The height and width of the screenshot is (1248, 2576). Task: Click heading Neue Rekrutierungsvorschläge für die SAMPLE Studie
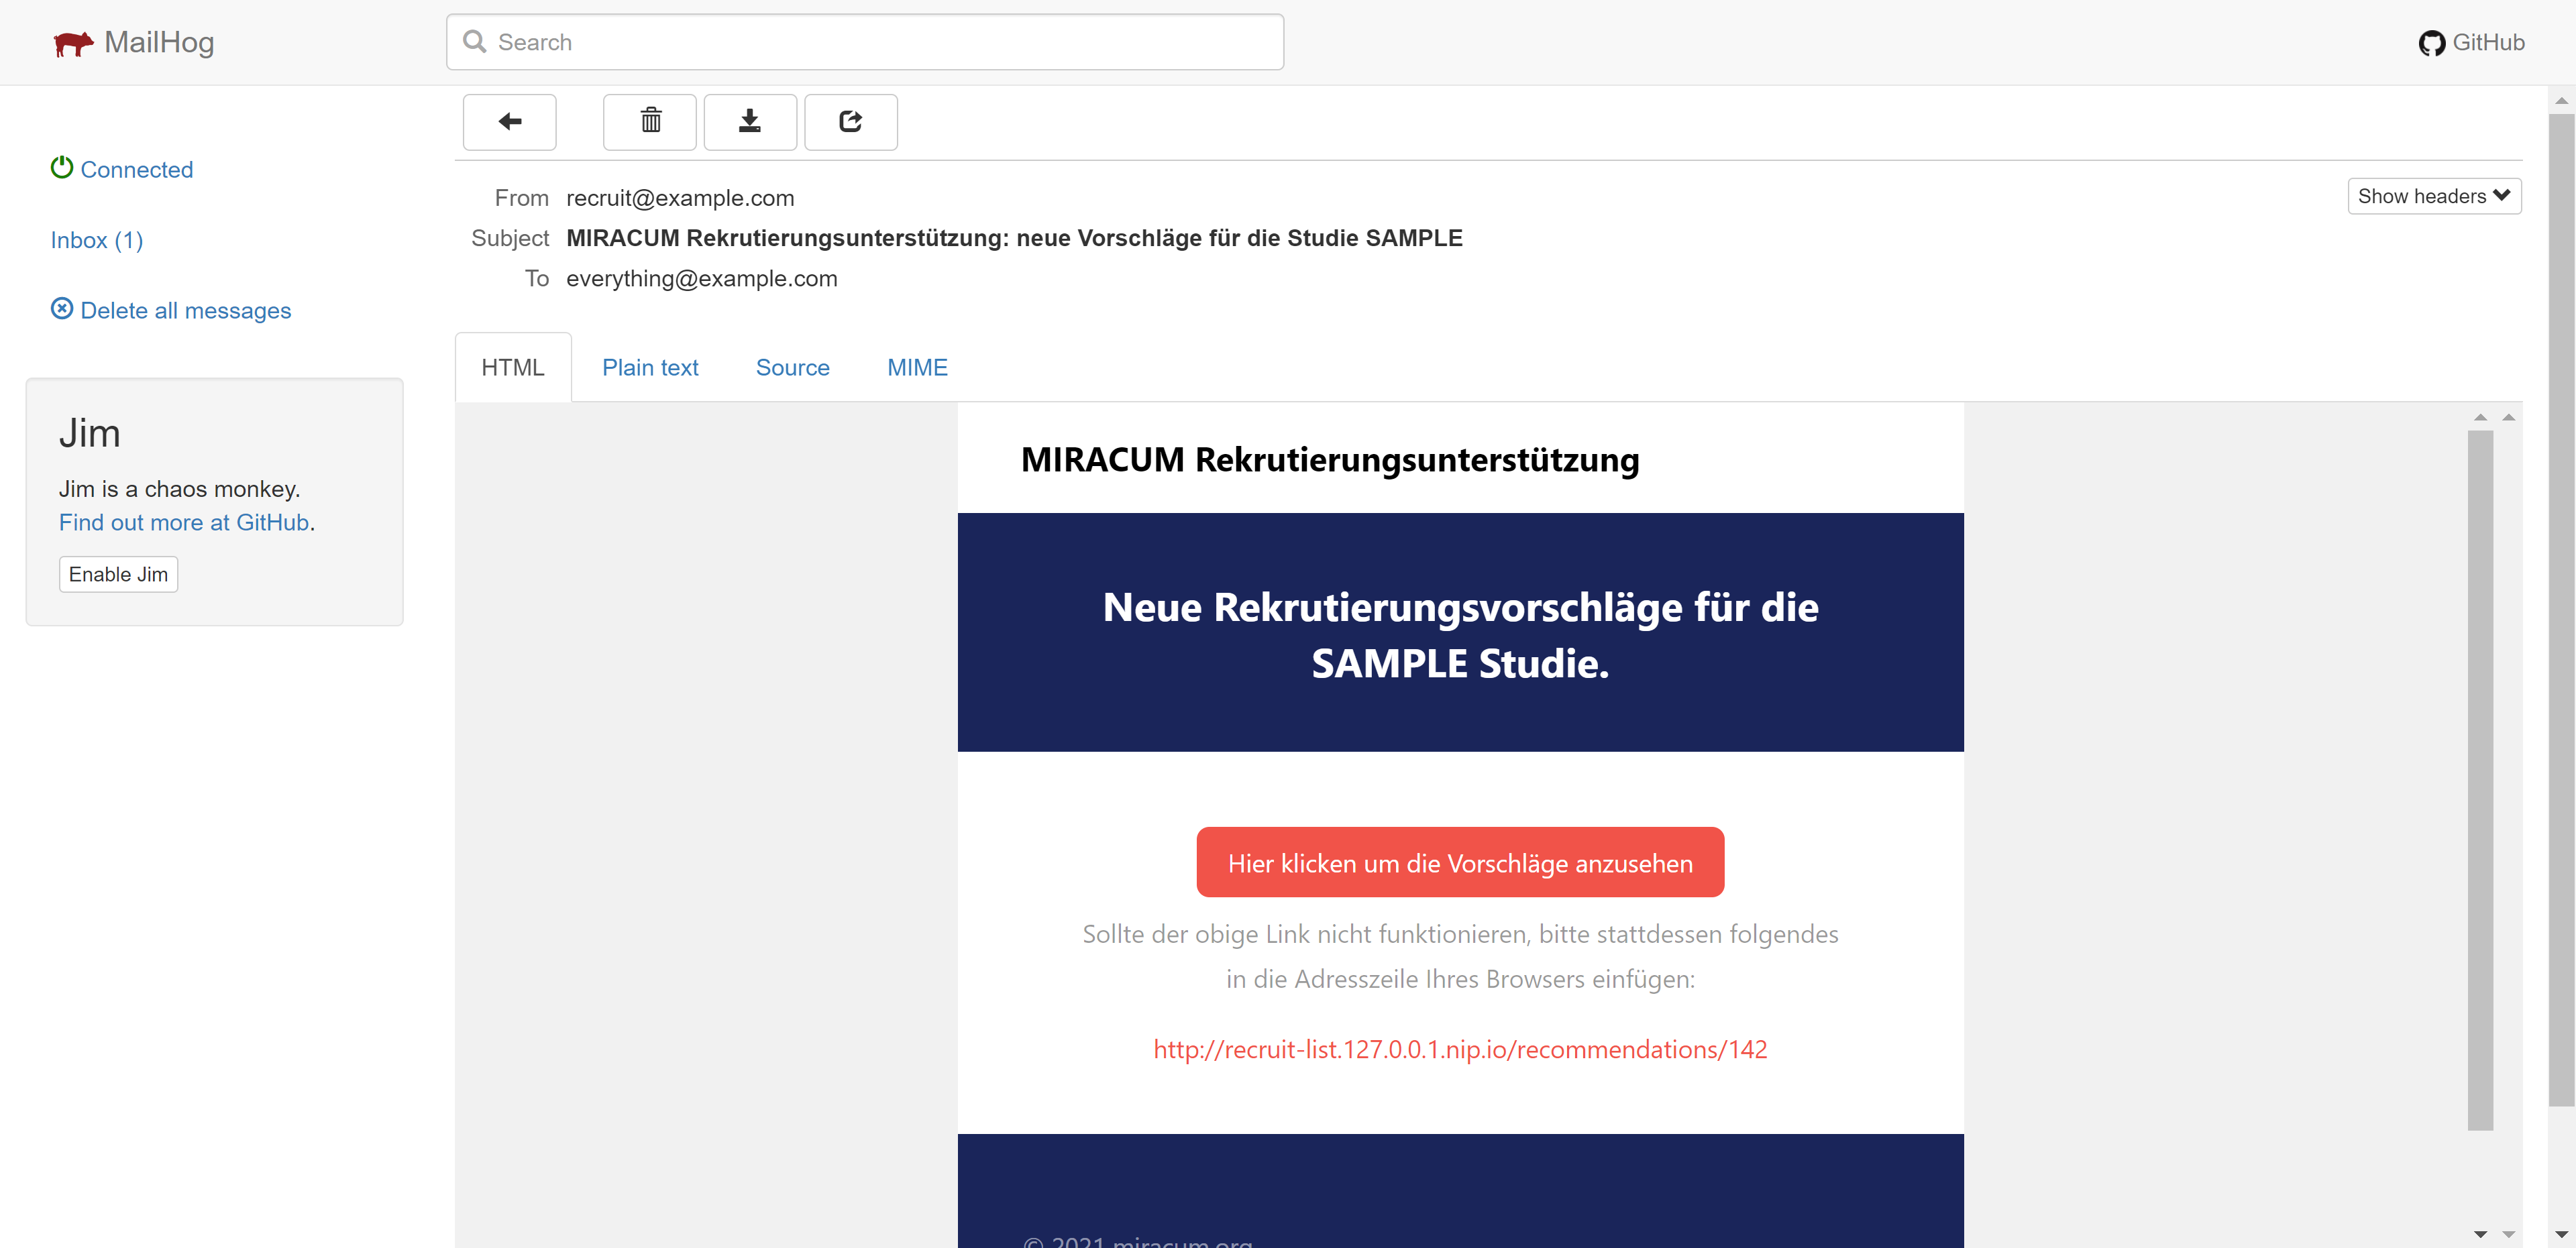pyautogui.click(x=1460, y=635)
